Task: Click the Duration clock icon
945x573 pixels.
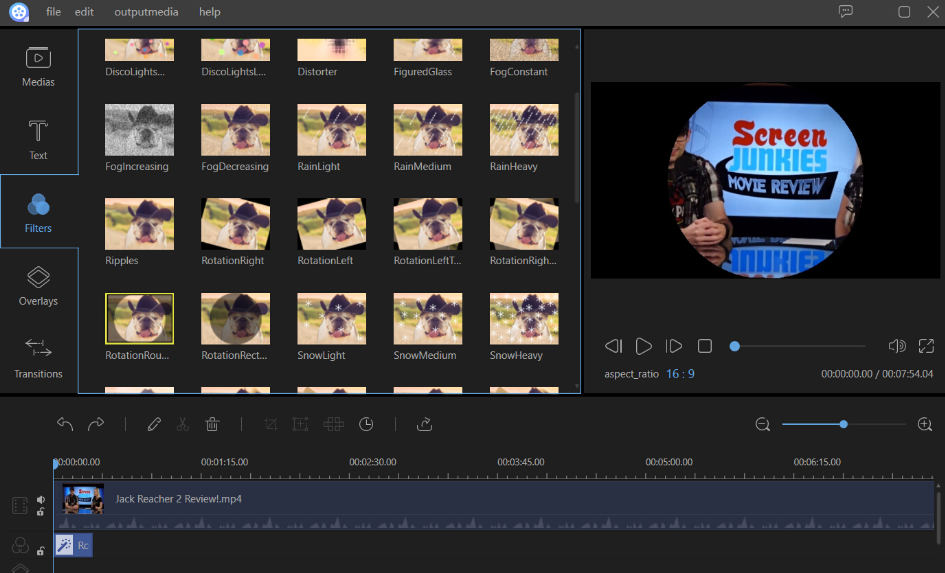Action: (366, 424)
